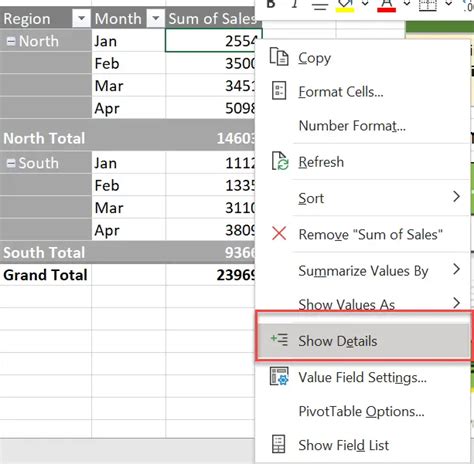
Task: Click the Show Field List icon
Action: [x=279, y=444]
